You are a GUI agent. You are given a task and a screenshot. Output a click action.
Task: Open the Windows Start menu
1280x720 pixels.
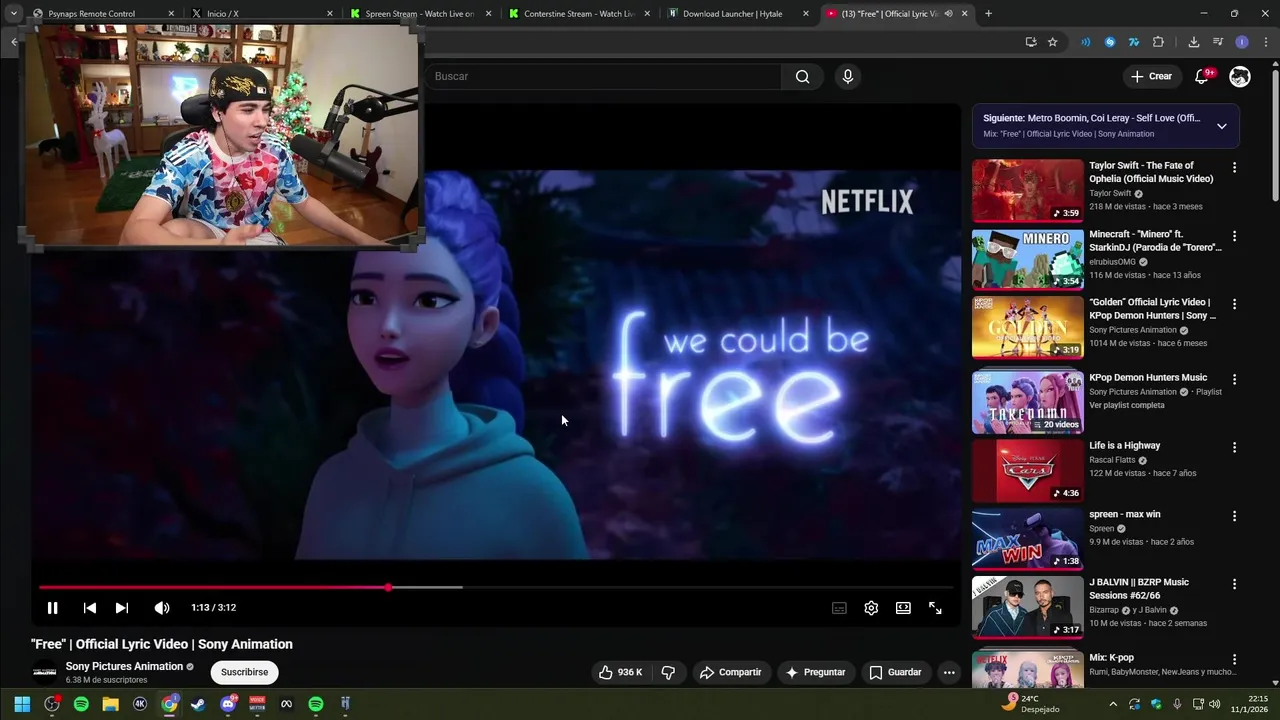tap(22, 704)
